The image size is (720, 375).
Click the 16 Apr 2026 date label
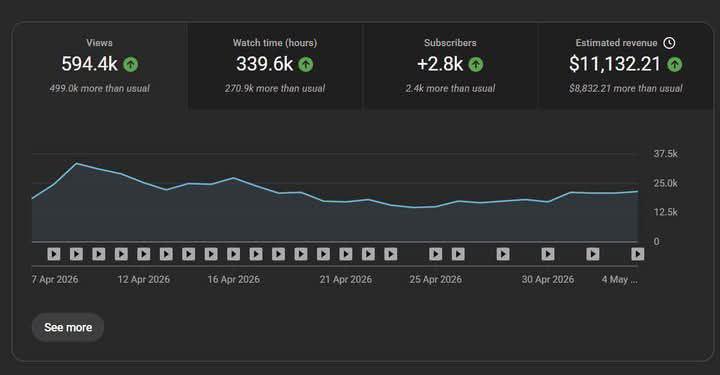pos(233,279)
